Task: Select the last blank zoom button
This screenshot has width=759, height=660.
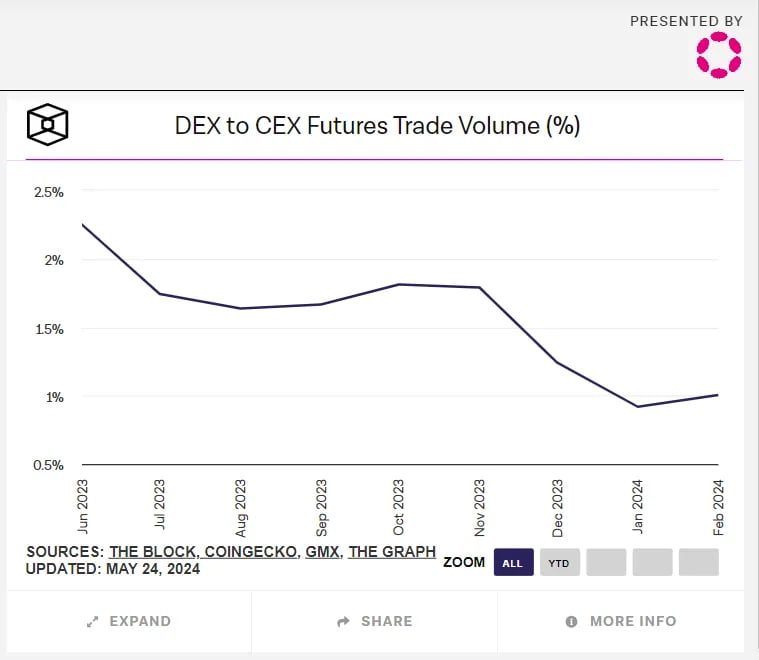Action: 698,562
